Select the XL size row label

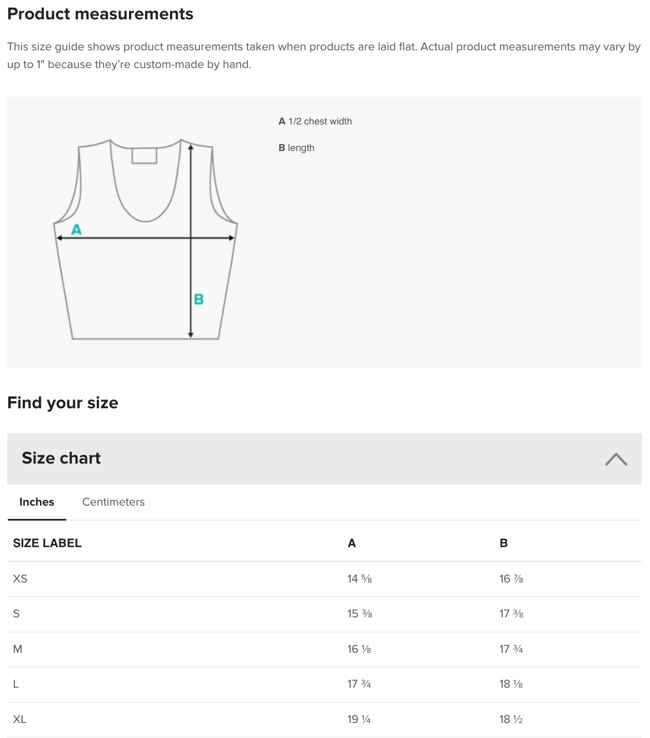coord(20,719)
